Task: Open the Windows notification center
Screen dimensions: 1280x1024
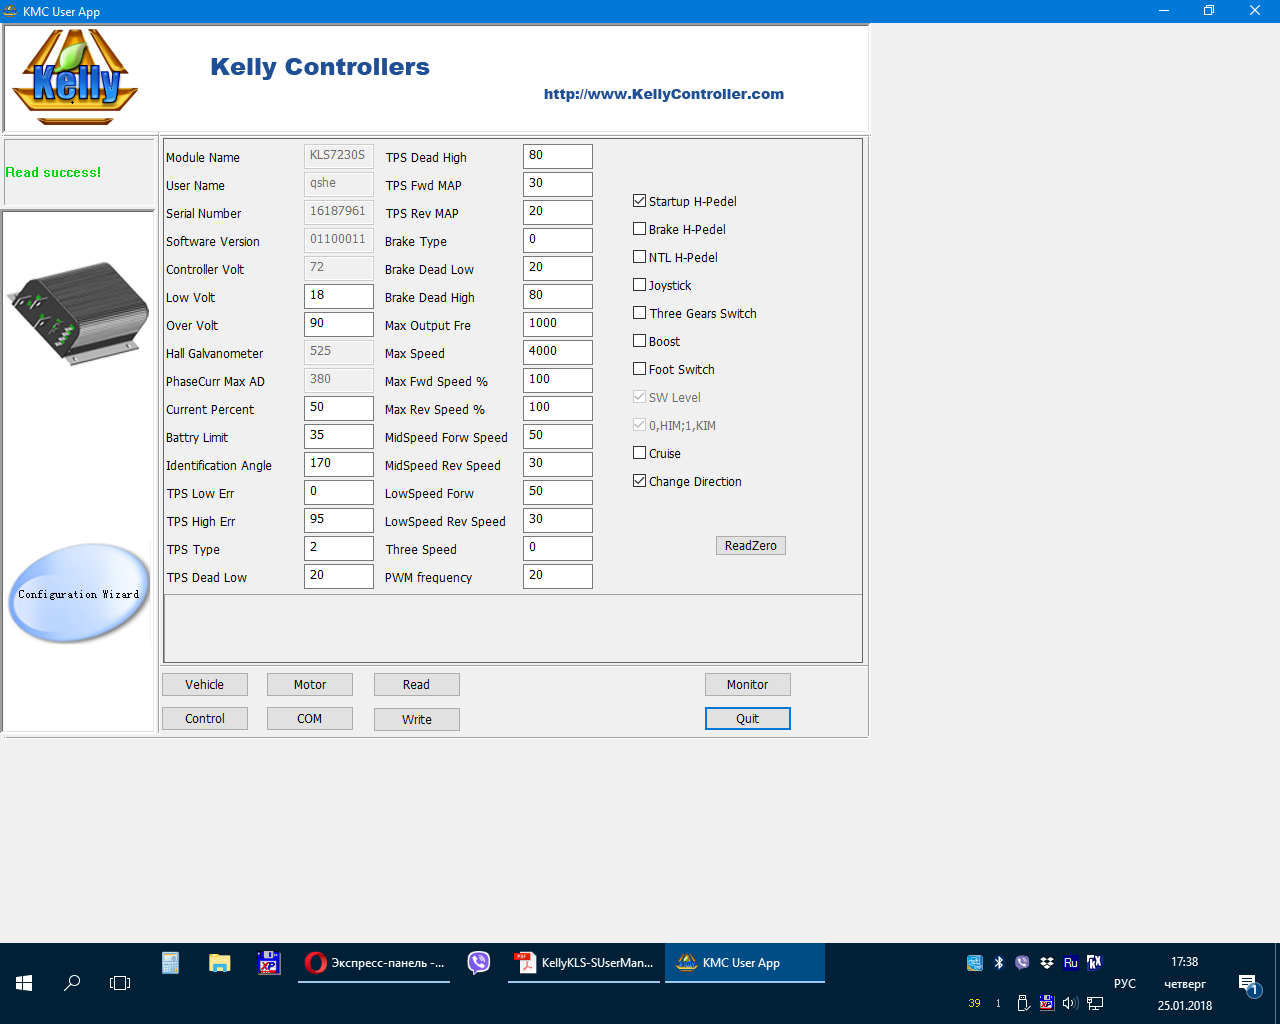Action: [x=1248, y=985]
